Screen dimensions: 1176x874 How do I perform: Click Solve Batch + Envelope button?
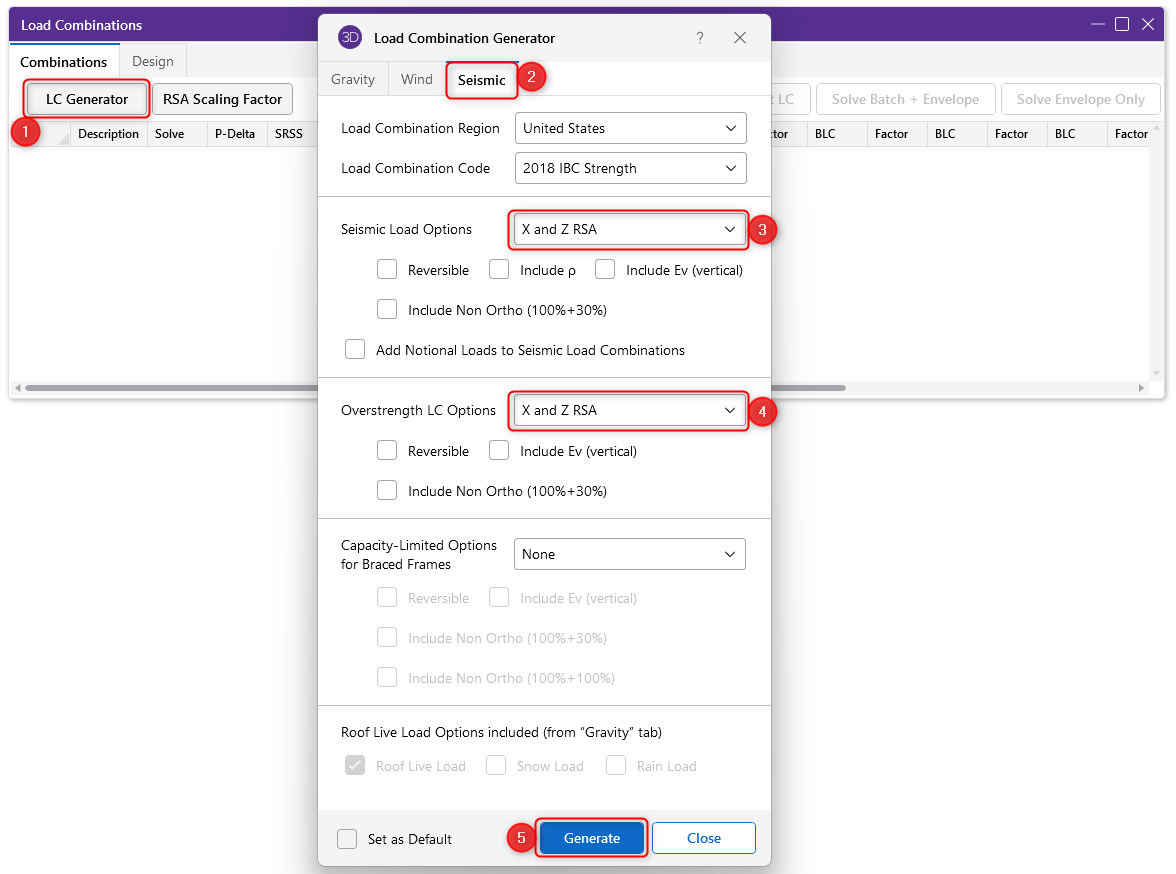point(905,99)
